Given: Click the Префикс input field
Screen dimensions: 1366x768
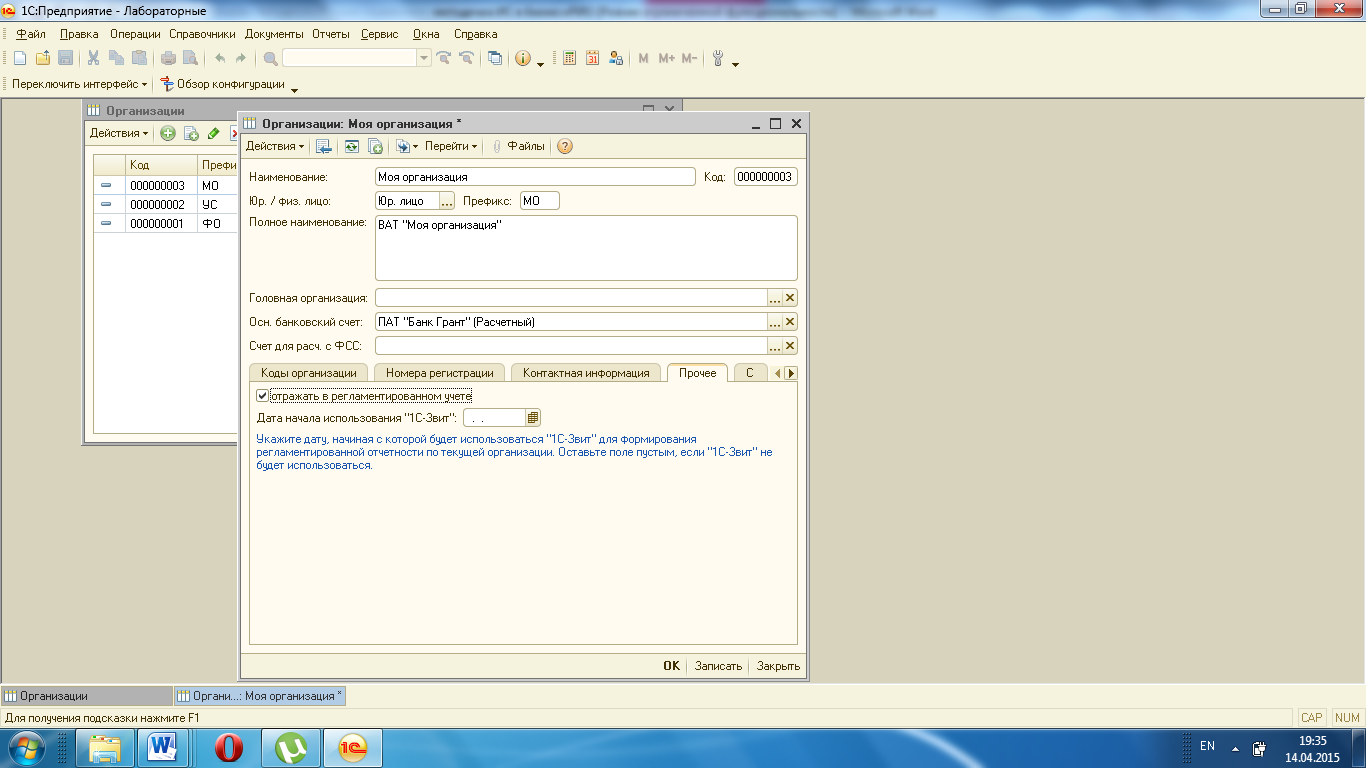Looking at the screenshot, I should (x=540, y=201).
